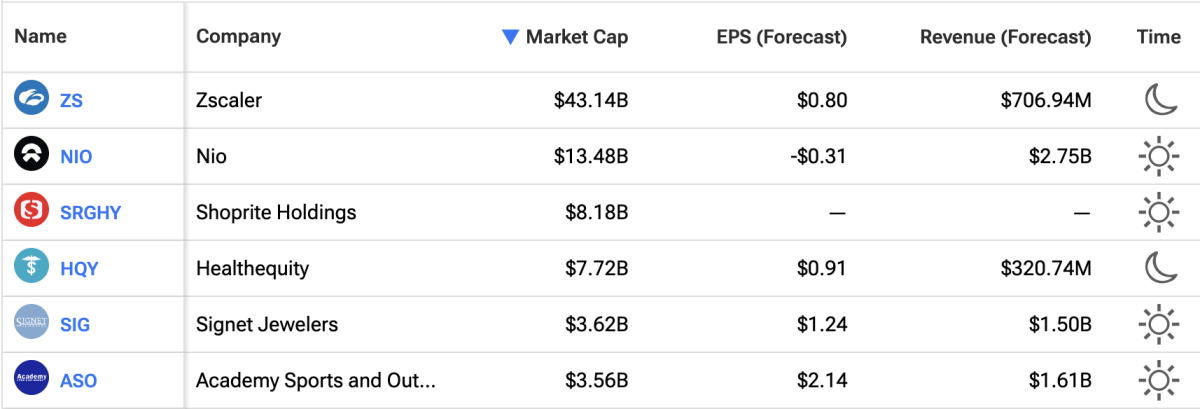This screenshot has height=409, width=1200.
Task: Click the Company column header
Action: [x=238, y=37]
